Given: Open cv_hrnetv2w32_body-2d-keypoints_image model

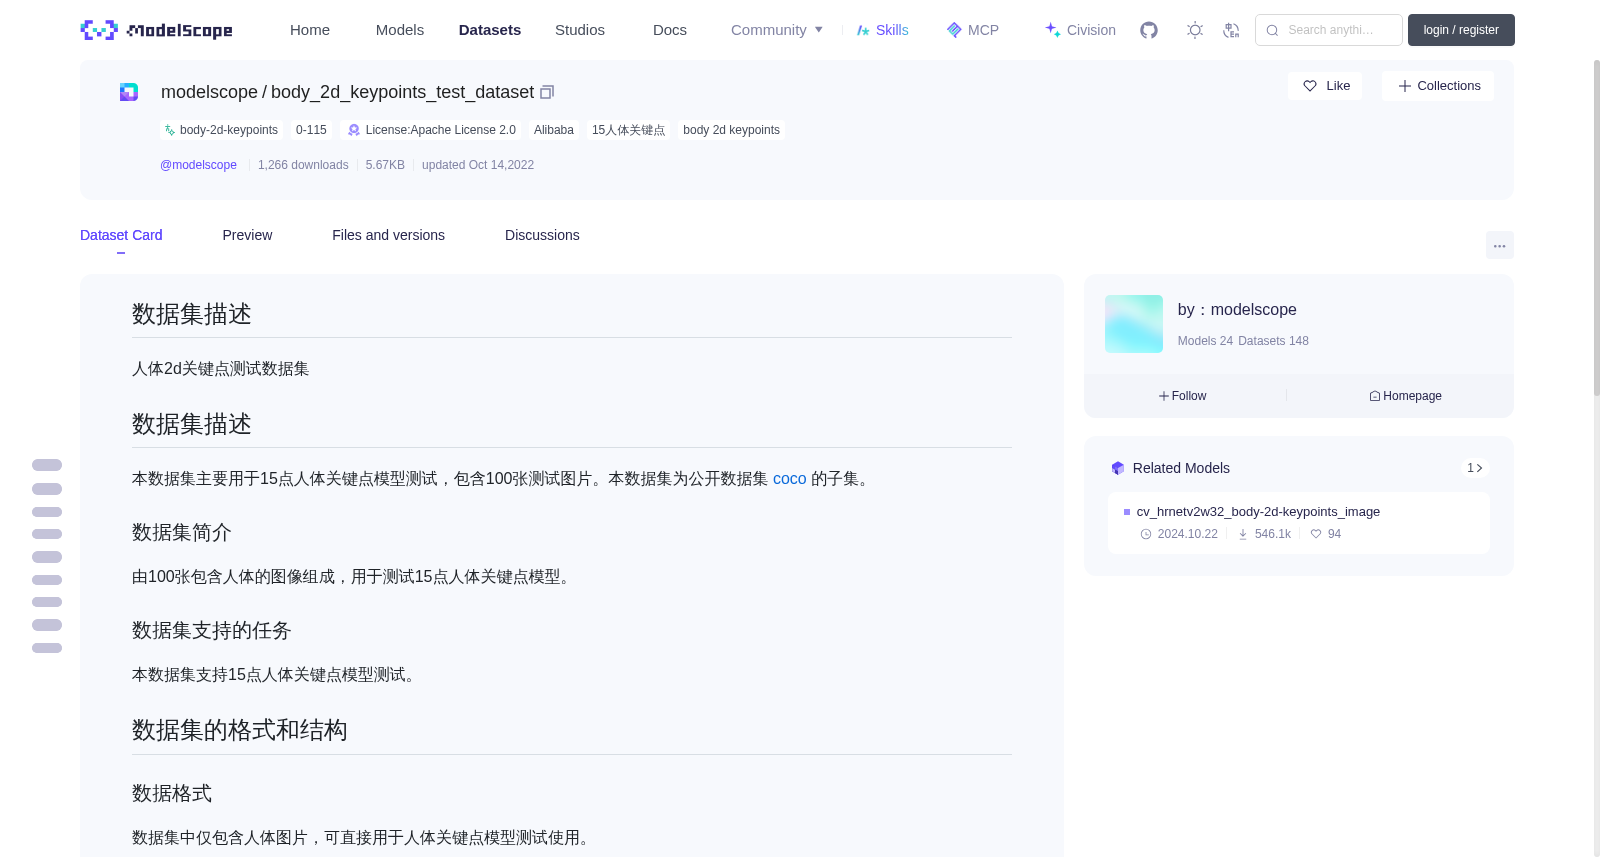Looking at the screenshot, I should coord(1258,512).
